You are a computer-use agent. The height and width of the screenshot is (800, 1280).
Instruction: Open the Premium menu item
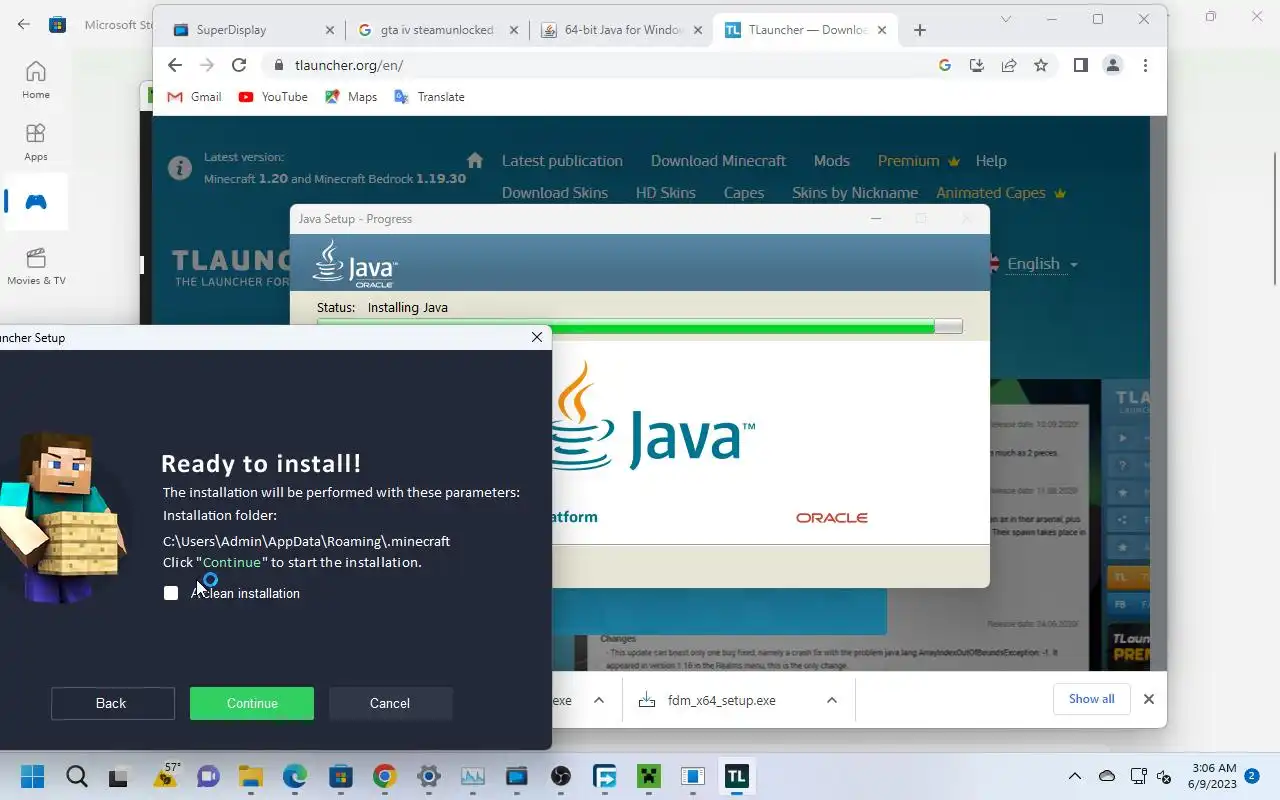pos(918,161)
